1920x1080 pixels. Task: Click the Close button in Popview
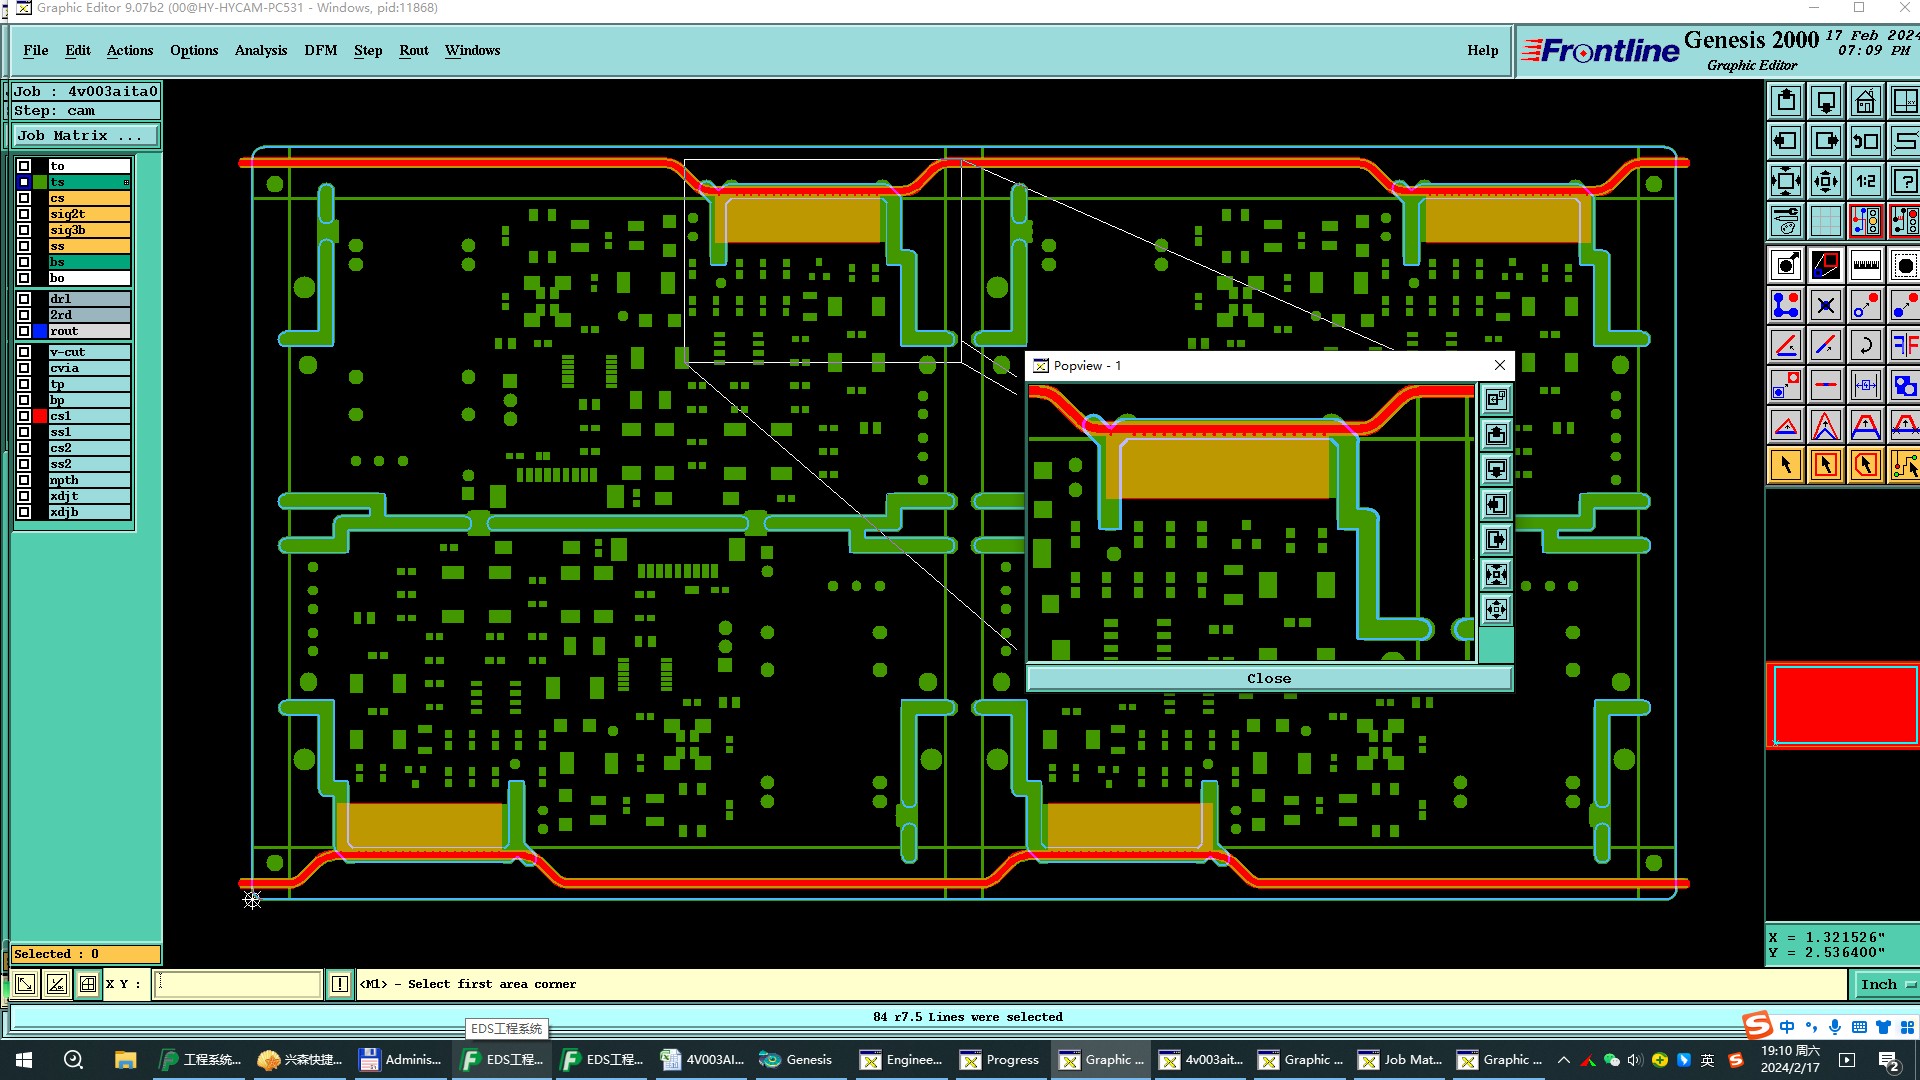(x=1268, y=678)
